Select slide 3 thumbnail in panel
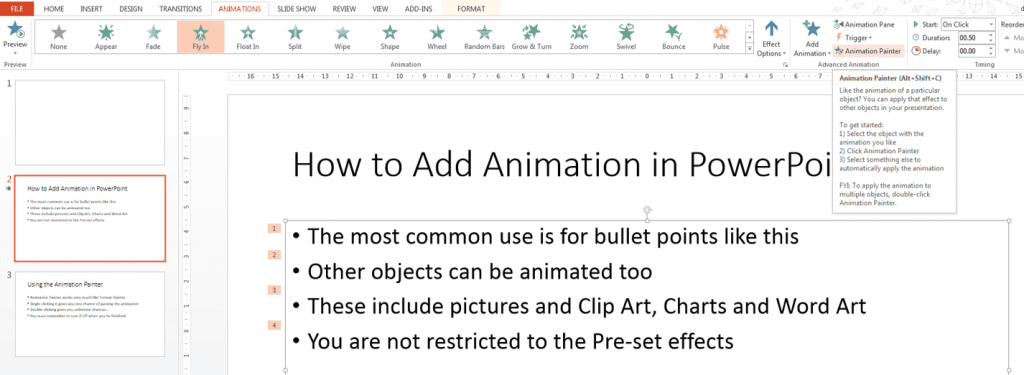1024x375 pixels. point(90,314)
